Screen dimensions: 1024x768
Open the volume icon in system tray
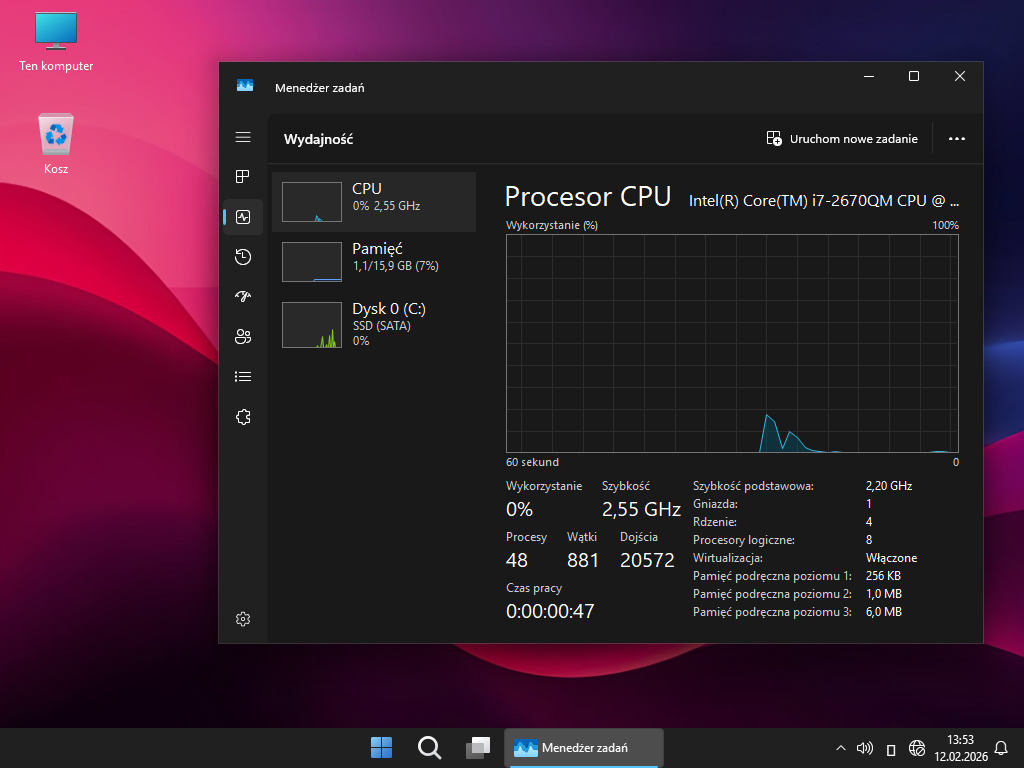coord(865,748)
